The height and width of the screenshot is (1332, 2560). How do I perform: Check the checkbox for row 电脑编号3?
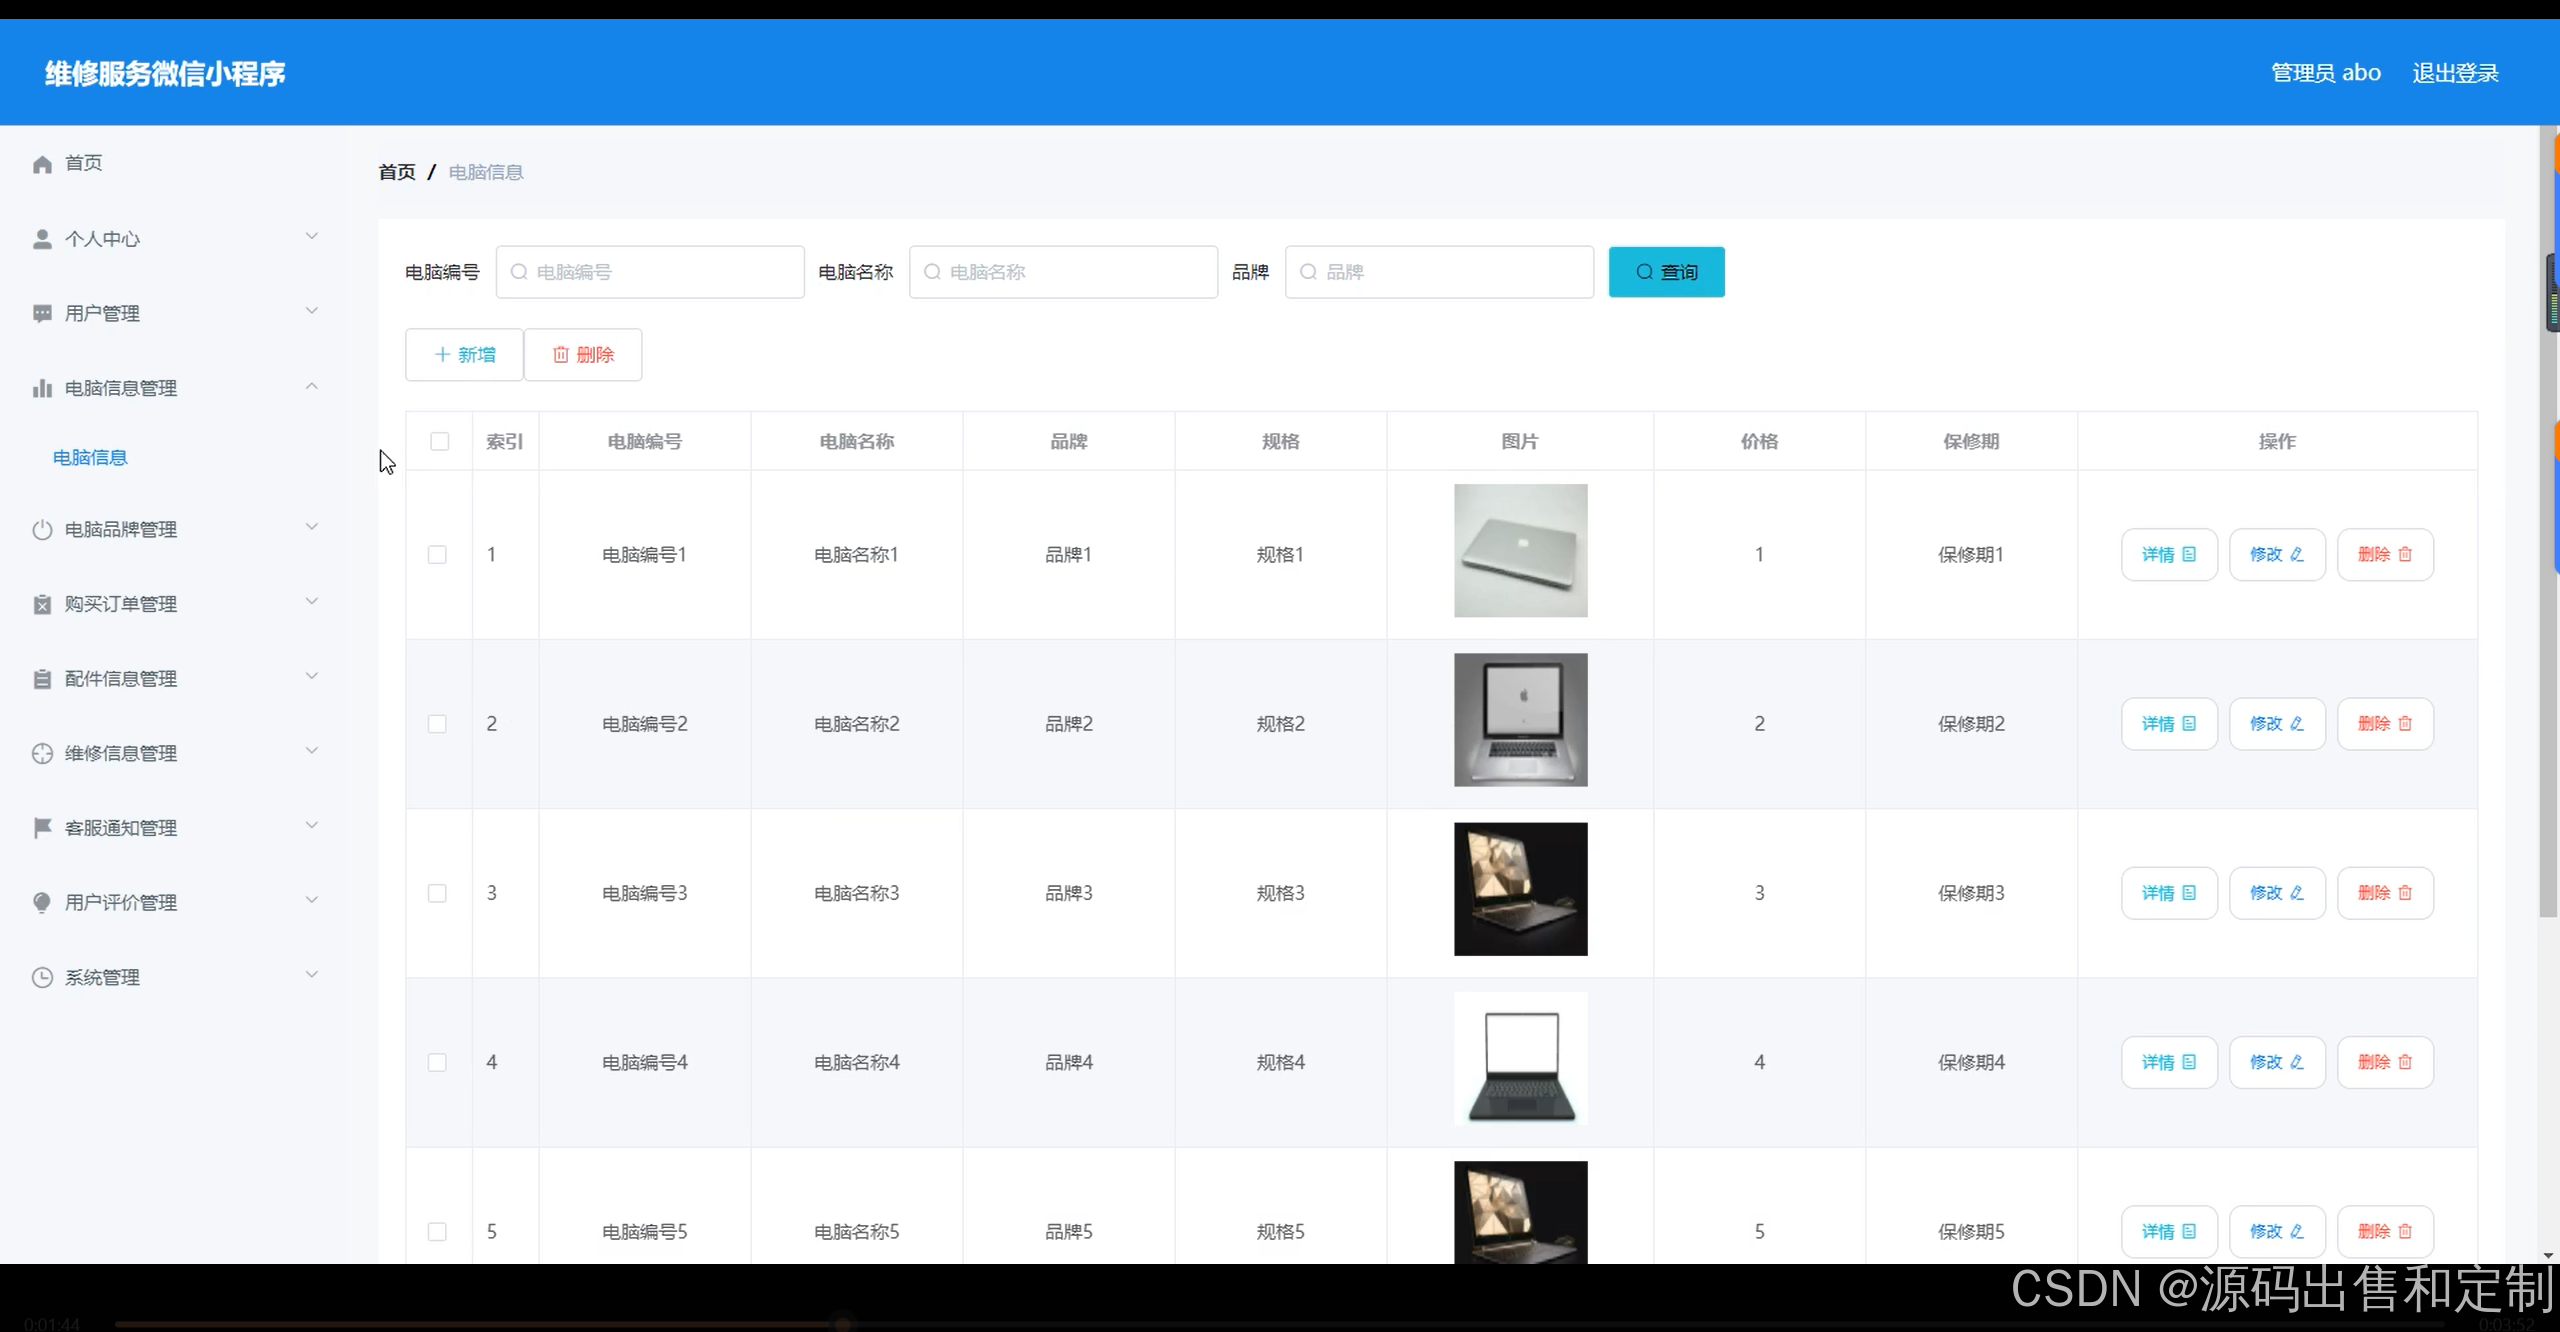(x=437, y=893)
